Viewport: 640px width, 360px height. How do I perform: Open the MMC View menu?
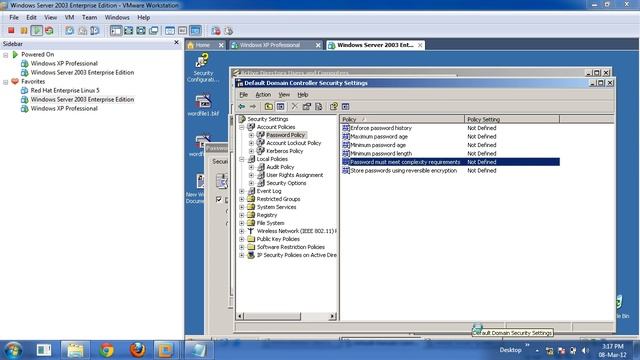pos(284,95)
